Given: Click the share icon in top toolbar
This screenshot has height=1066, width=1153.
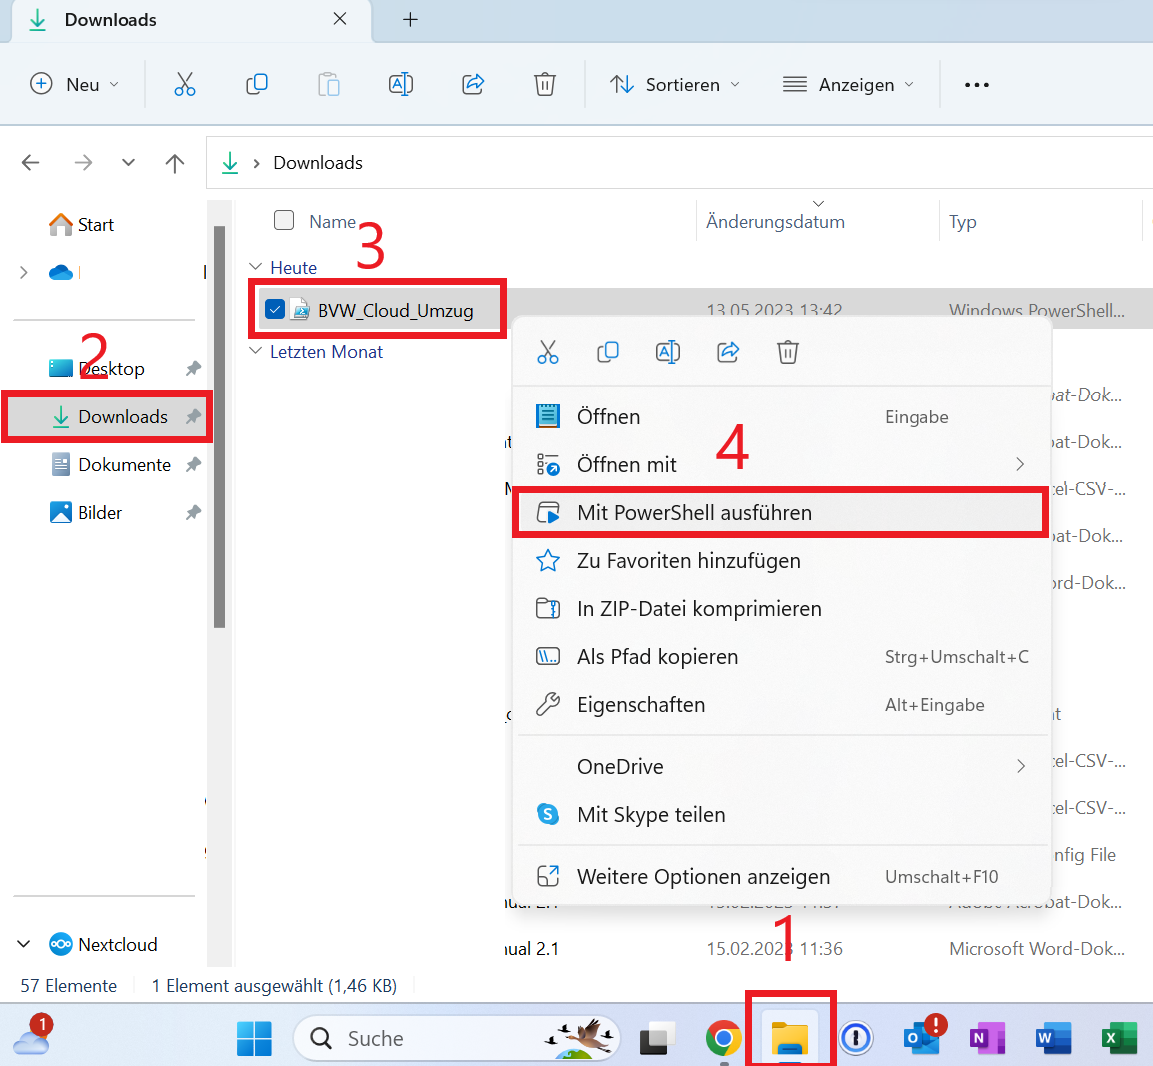Looking at the screenshot, I should pos(473,85).
